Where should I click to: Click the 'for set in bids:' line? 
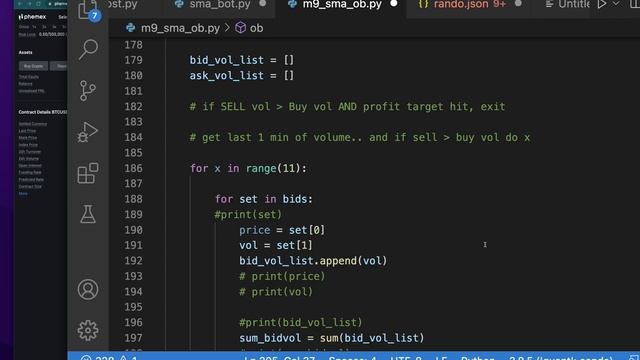(x=264, y=199)
